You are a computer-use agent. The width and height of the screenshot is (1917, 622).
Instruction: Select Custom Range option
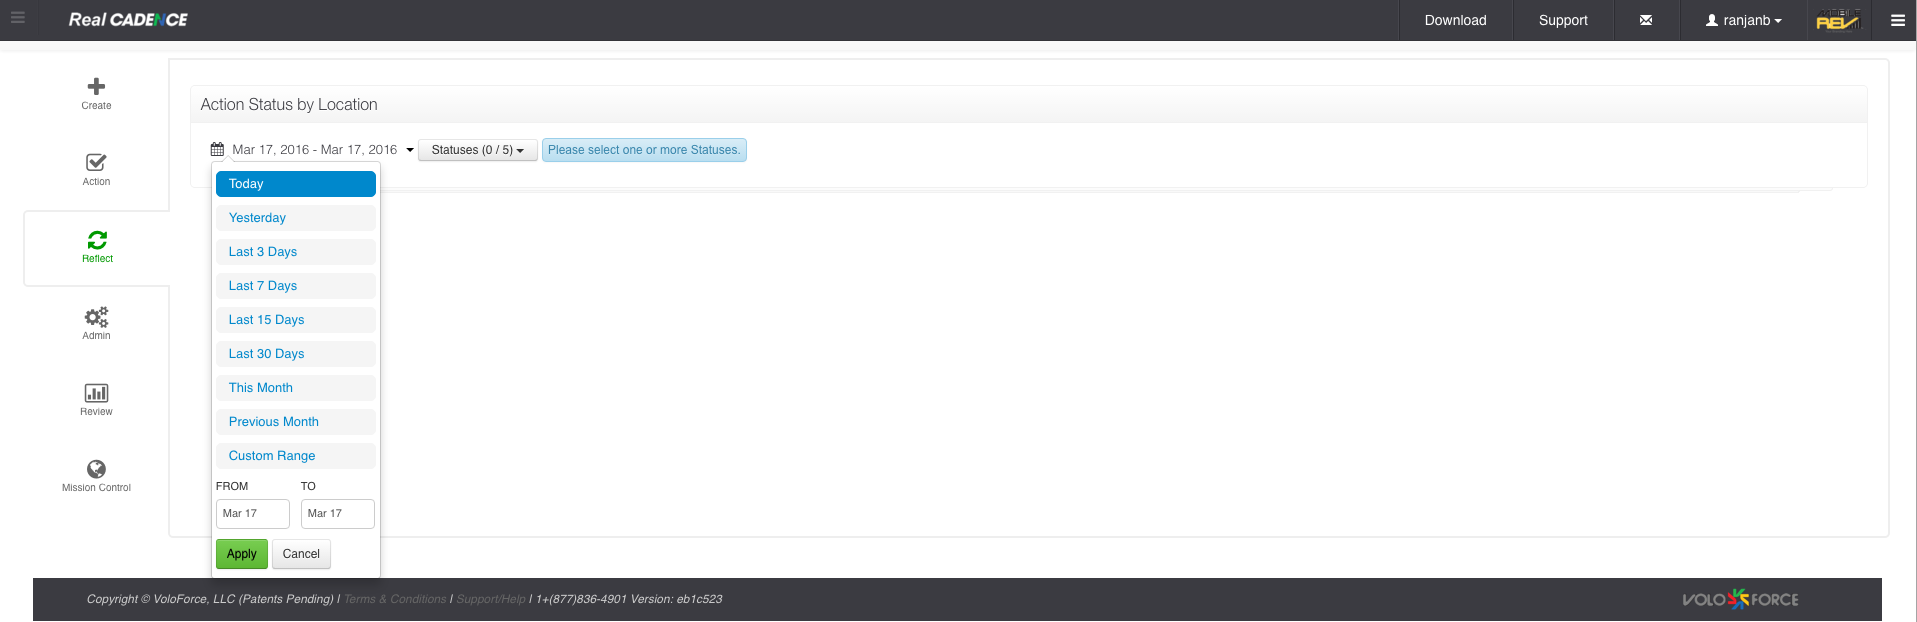(x=295, y=456)
